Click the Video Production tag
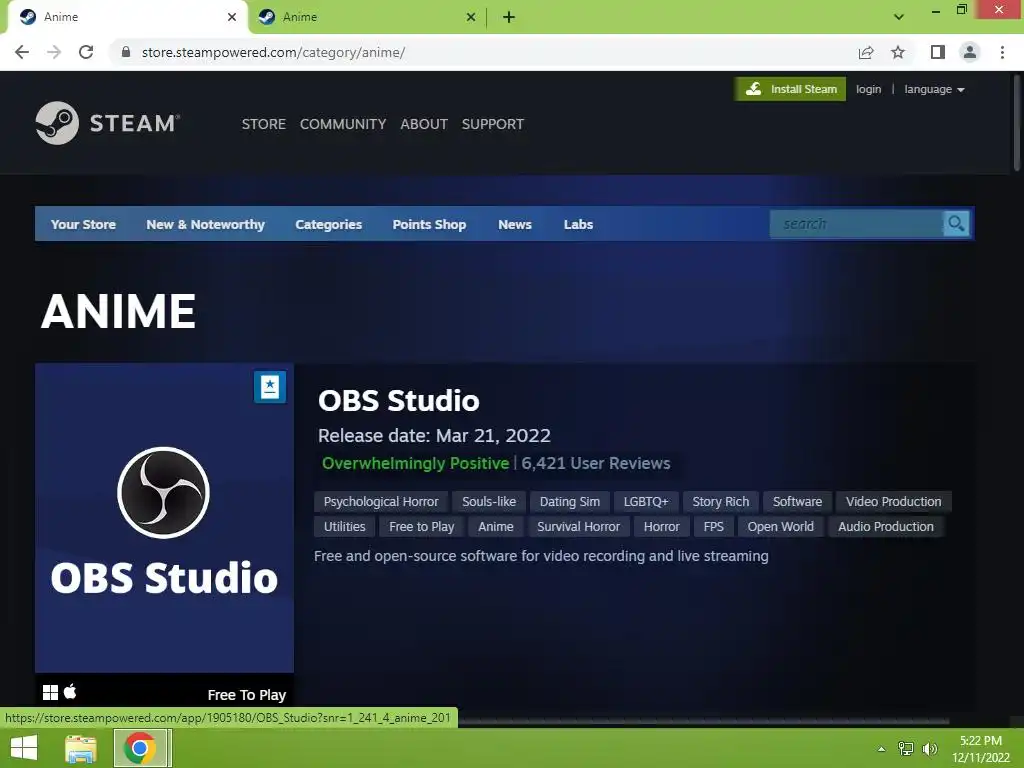Viewport: 1024px width, 768px height. (x=893, y=502)
